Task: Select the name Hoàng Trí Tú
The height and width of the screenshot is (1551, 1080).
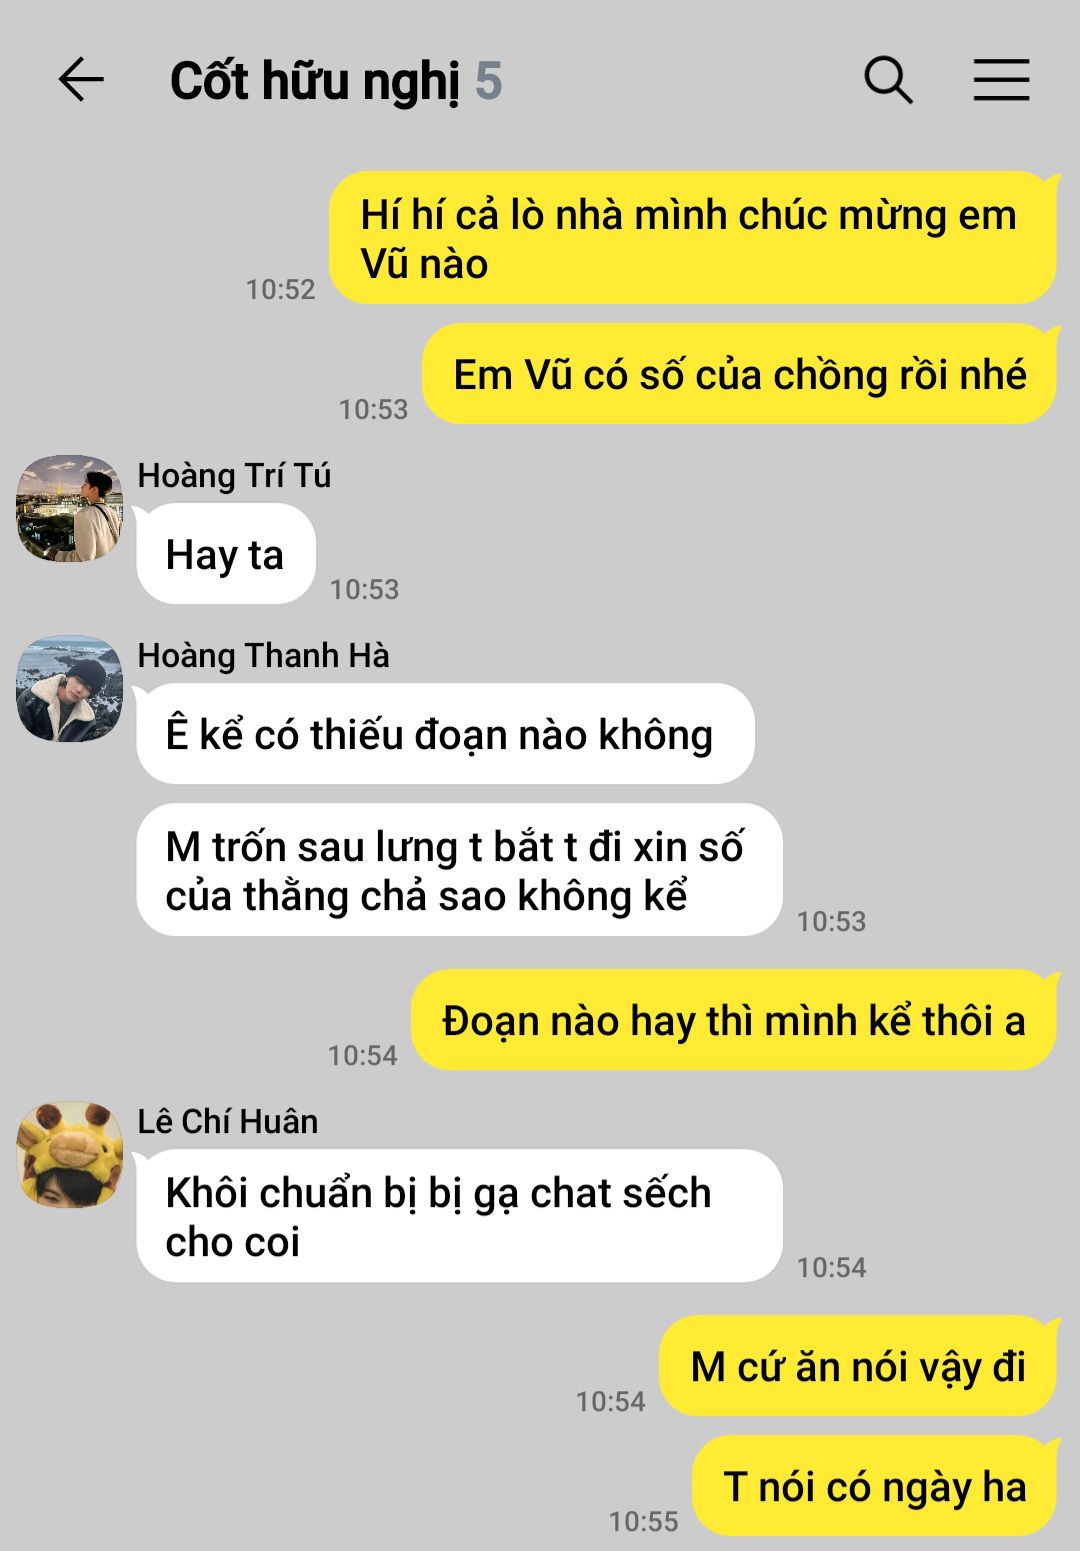Action: click(234, 475)
